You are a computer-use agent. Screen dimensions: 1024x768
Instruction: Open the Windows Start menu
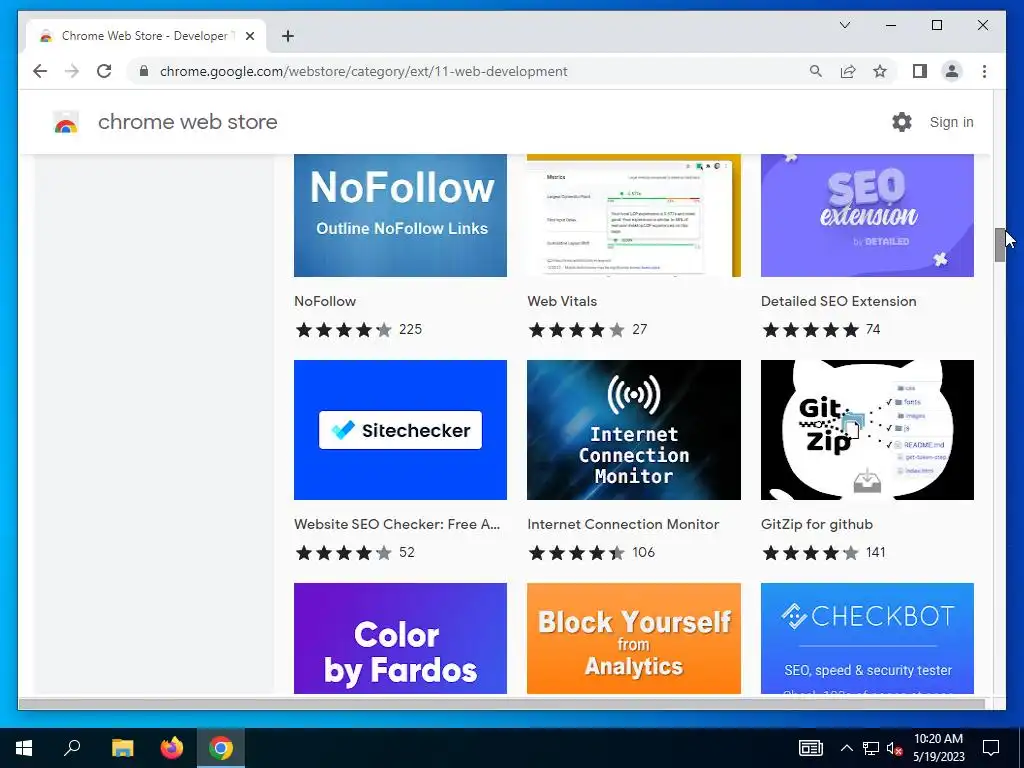coord(24,748)
